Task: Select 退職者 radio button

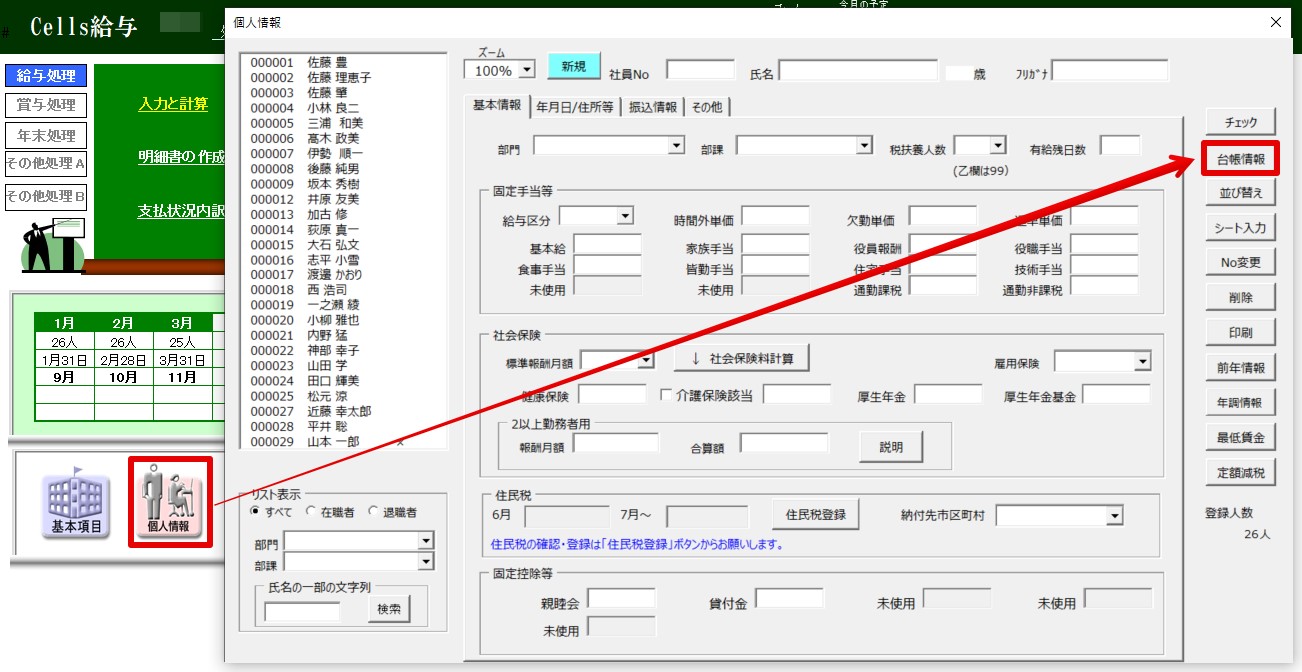Action: click(x=374, y=512)
